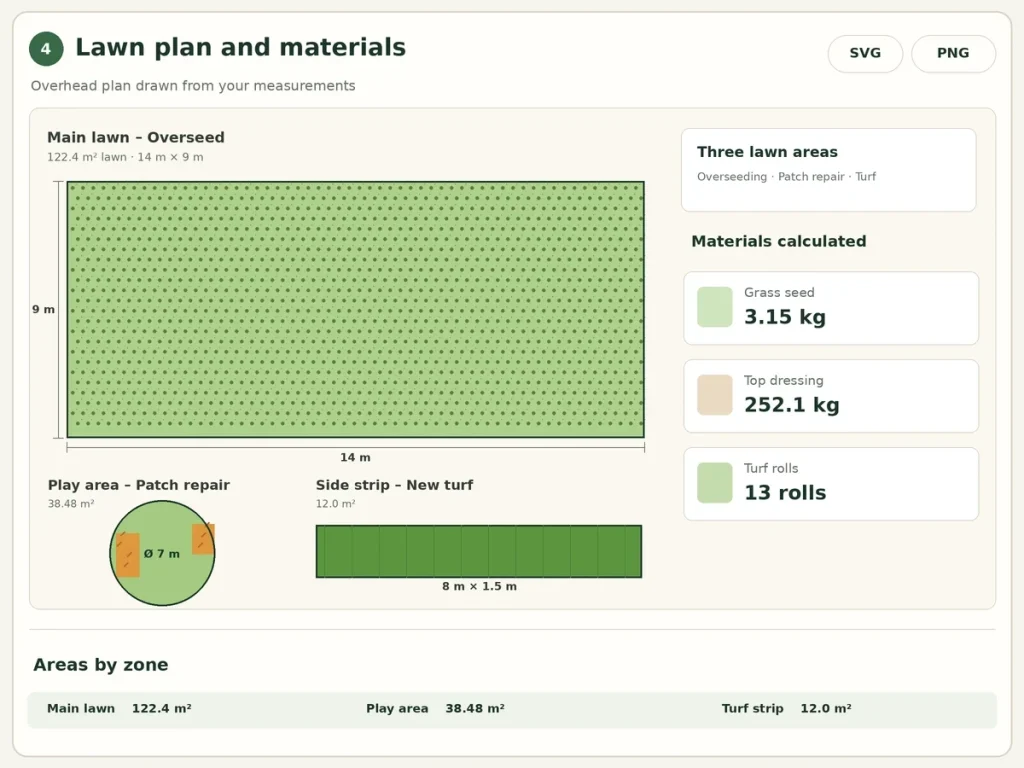Click 'Main lawn' label in zone row
Screen dimensions: 1024x768
pyautogui.click(x=81, y=709)
